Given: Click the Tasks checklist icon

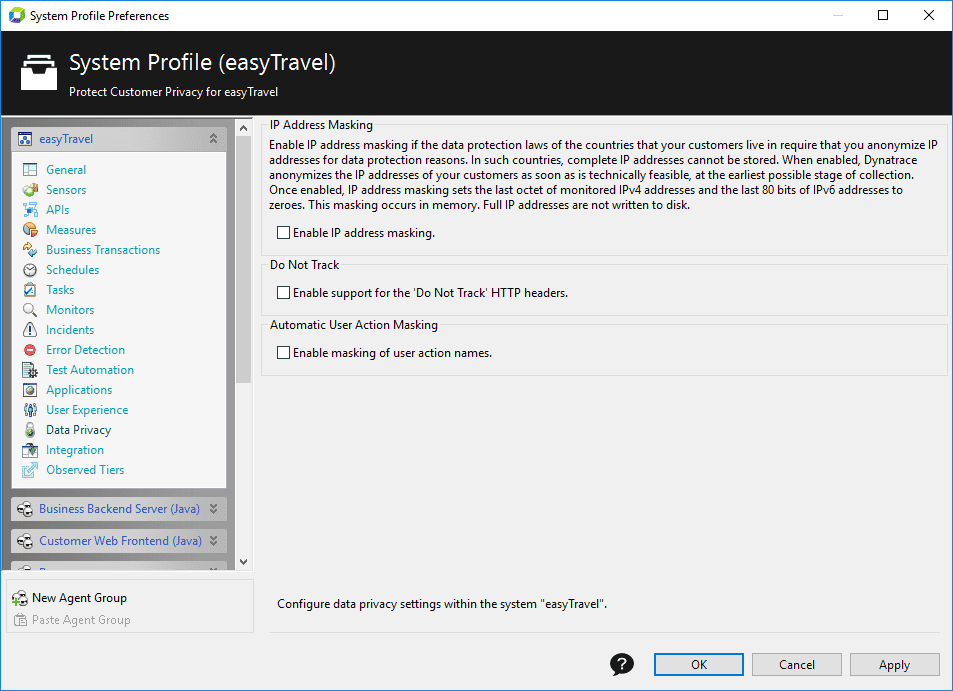Looking at the screenshot, I should (30, 290).
